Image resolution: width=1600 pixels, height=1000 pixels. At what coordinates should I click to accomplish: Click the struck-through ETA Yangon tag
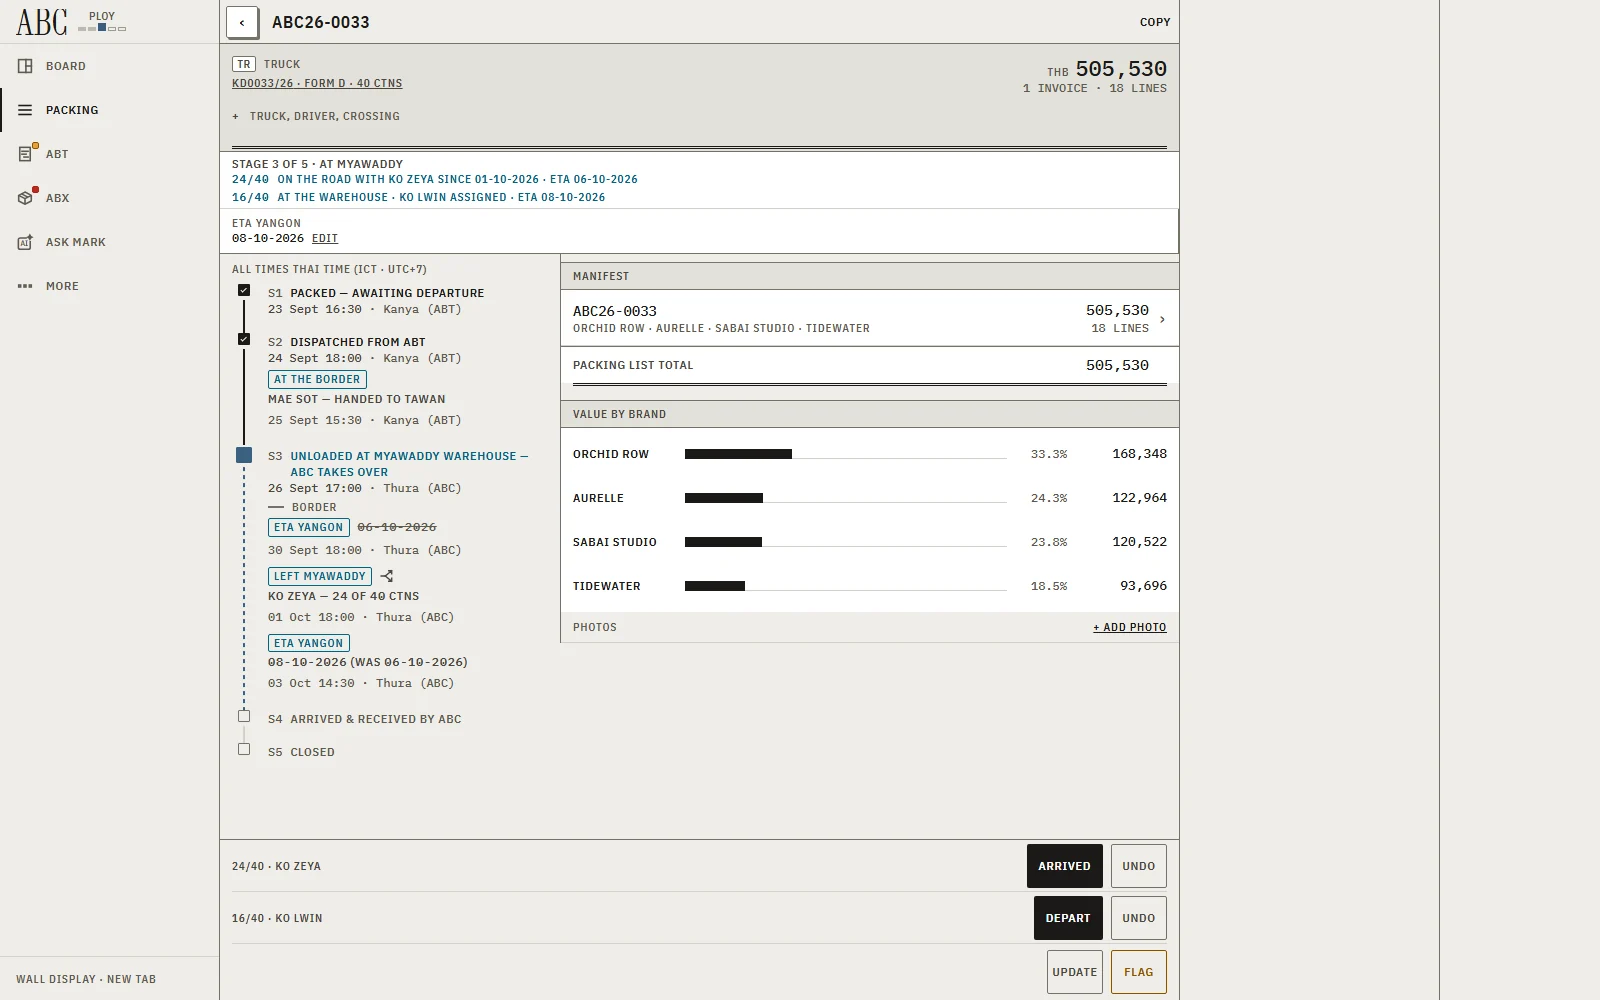click(309, 527)
